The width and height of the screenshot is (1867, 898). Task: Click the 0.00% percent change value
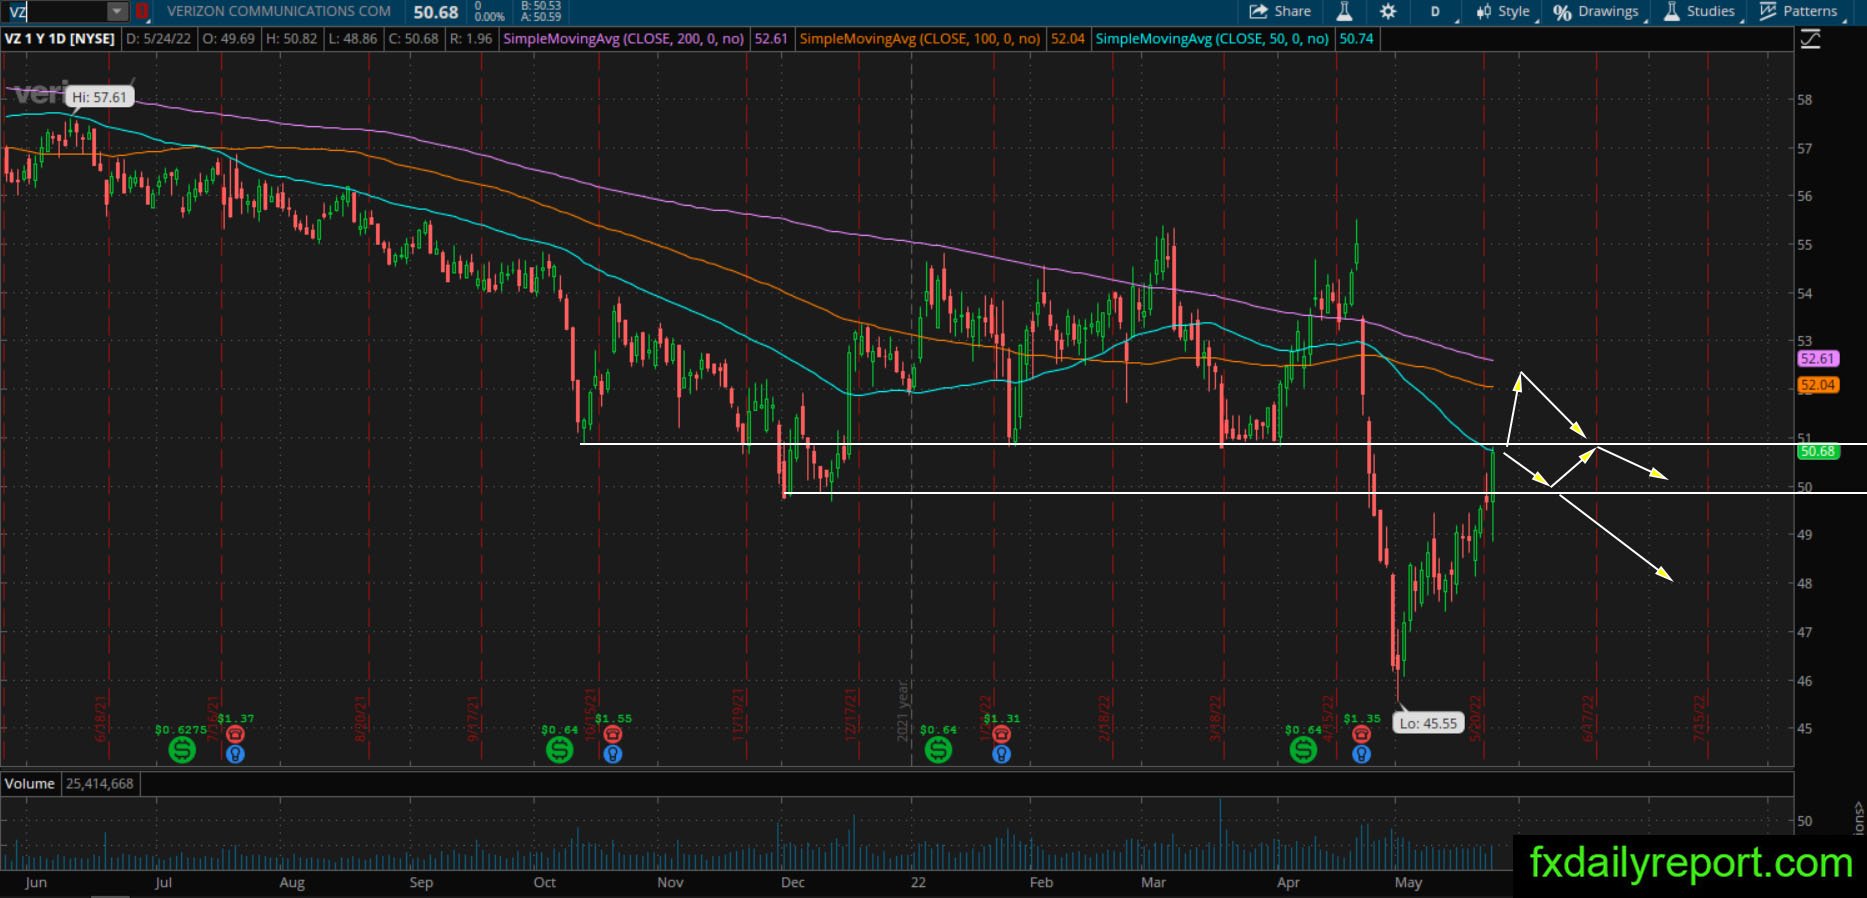489,17
